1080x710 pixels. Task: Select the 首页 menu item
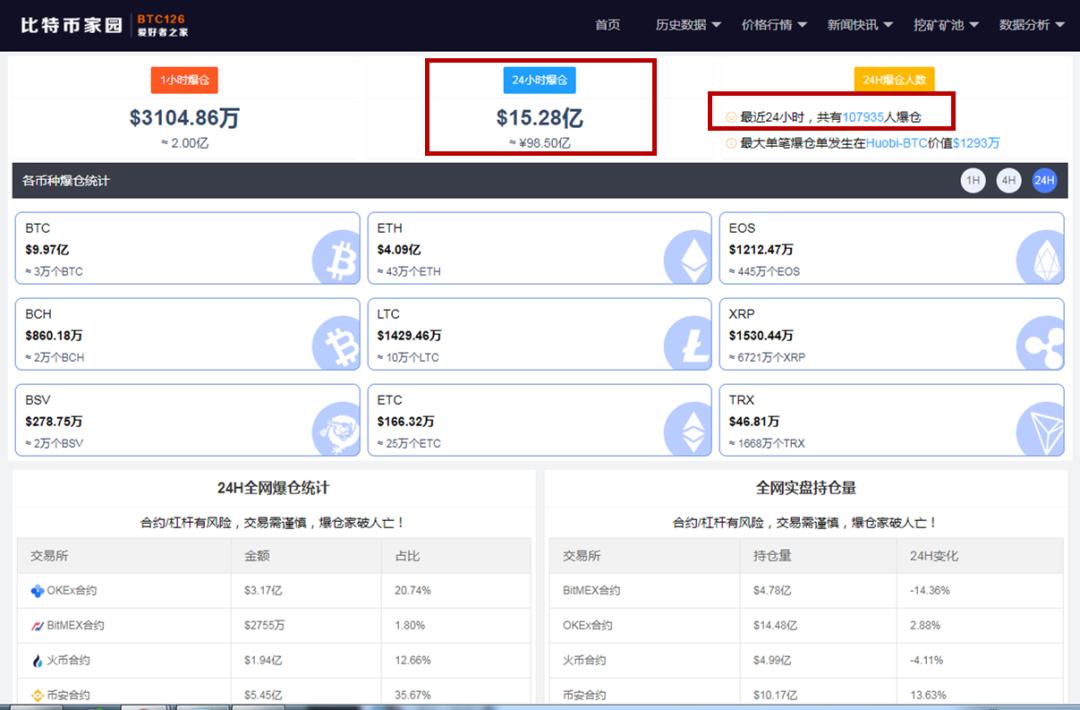(x=607, y=25)
